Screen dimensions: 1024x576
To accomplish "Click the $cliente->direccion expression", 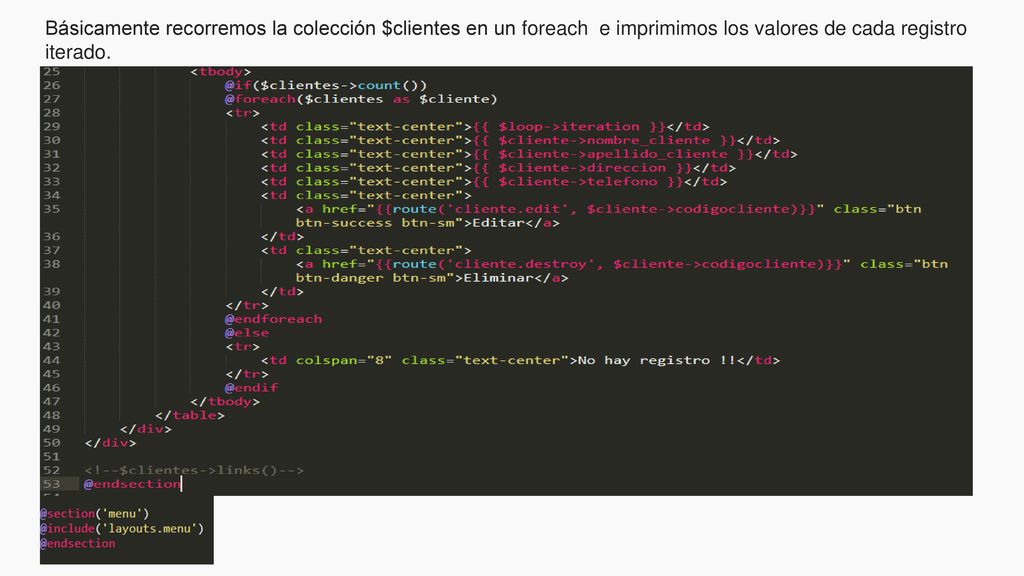I will tap(582, 168).
